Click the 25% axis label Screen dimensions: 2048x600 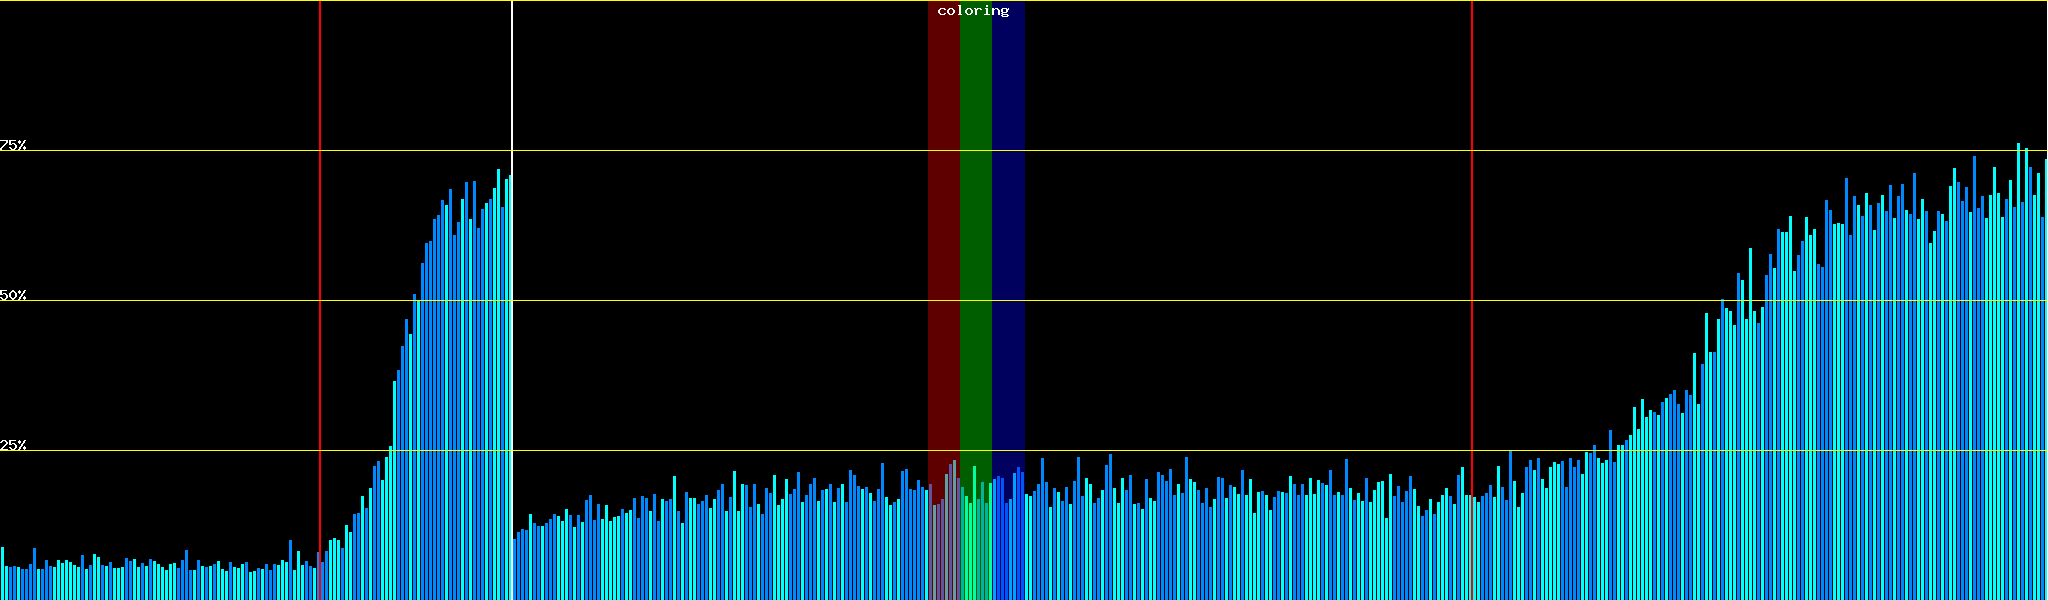click(x=13, y=445)
